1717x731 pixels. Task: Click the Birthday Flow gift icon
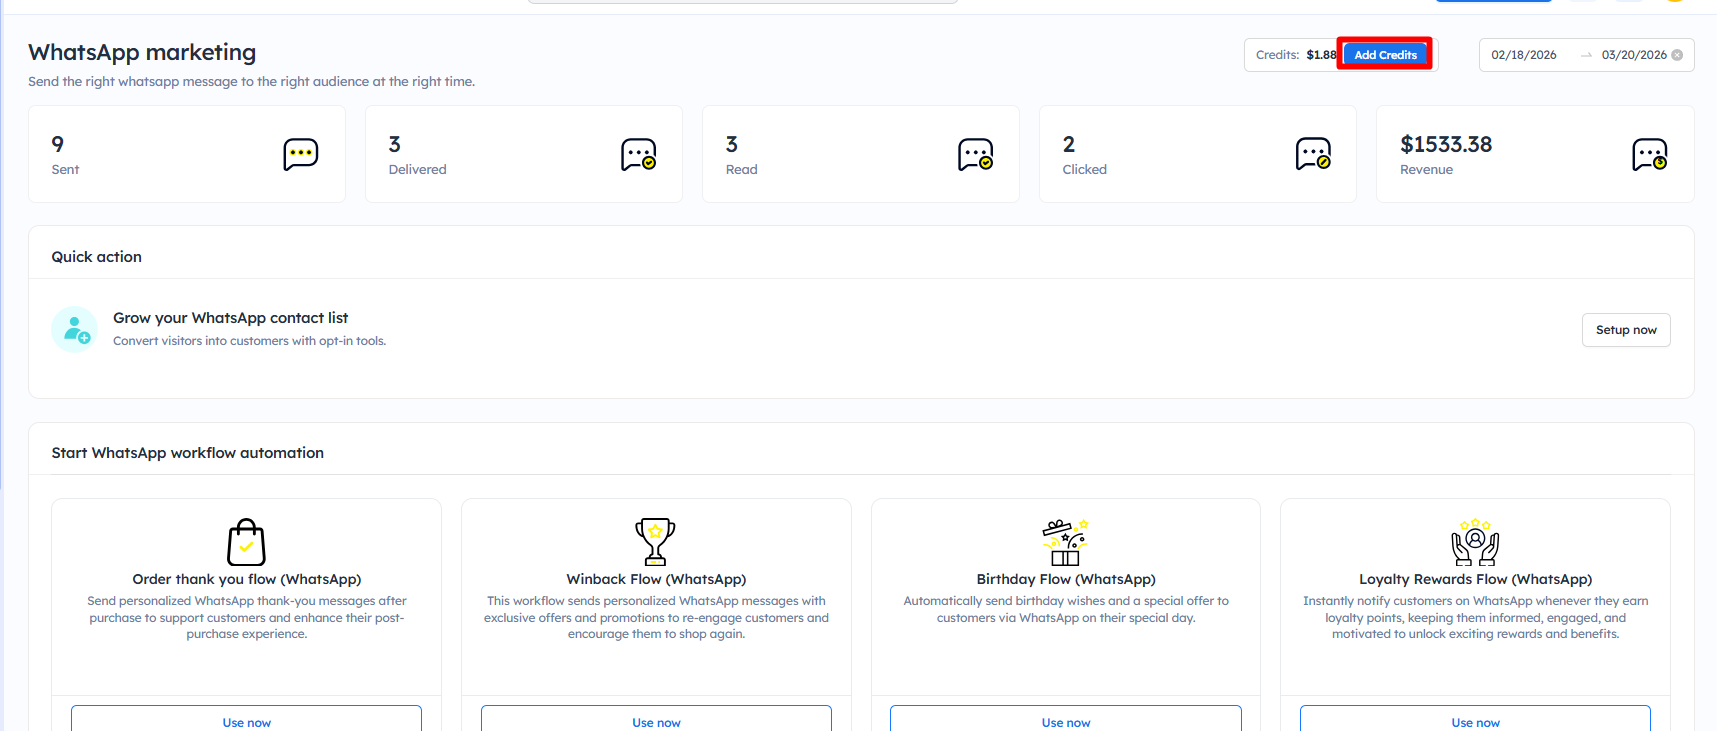point(1065,542)
